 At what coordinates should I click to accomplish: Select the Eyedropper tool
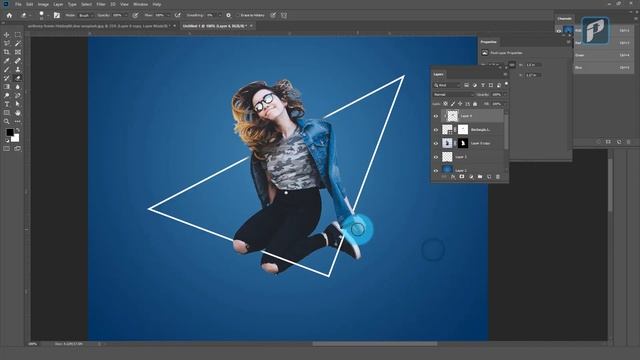pyautogui.click(x=7, y=61)
